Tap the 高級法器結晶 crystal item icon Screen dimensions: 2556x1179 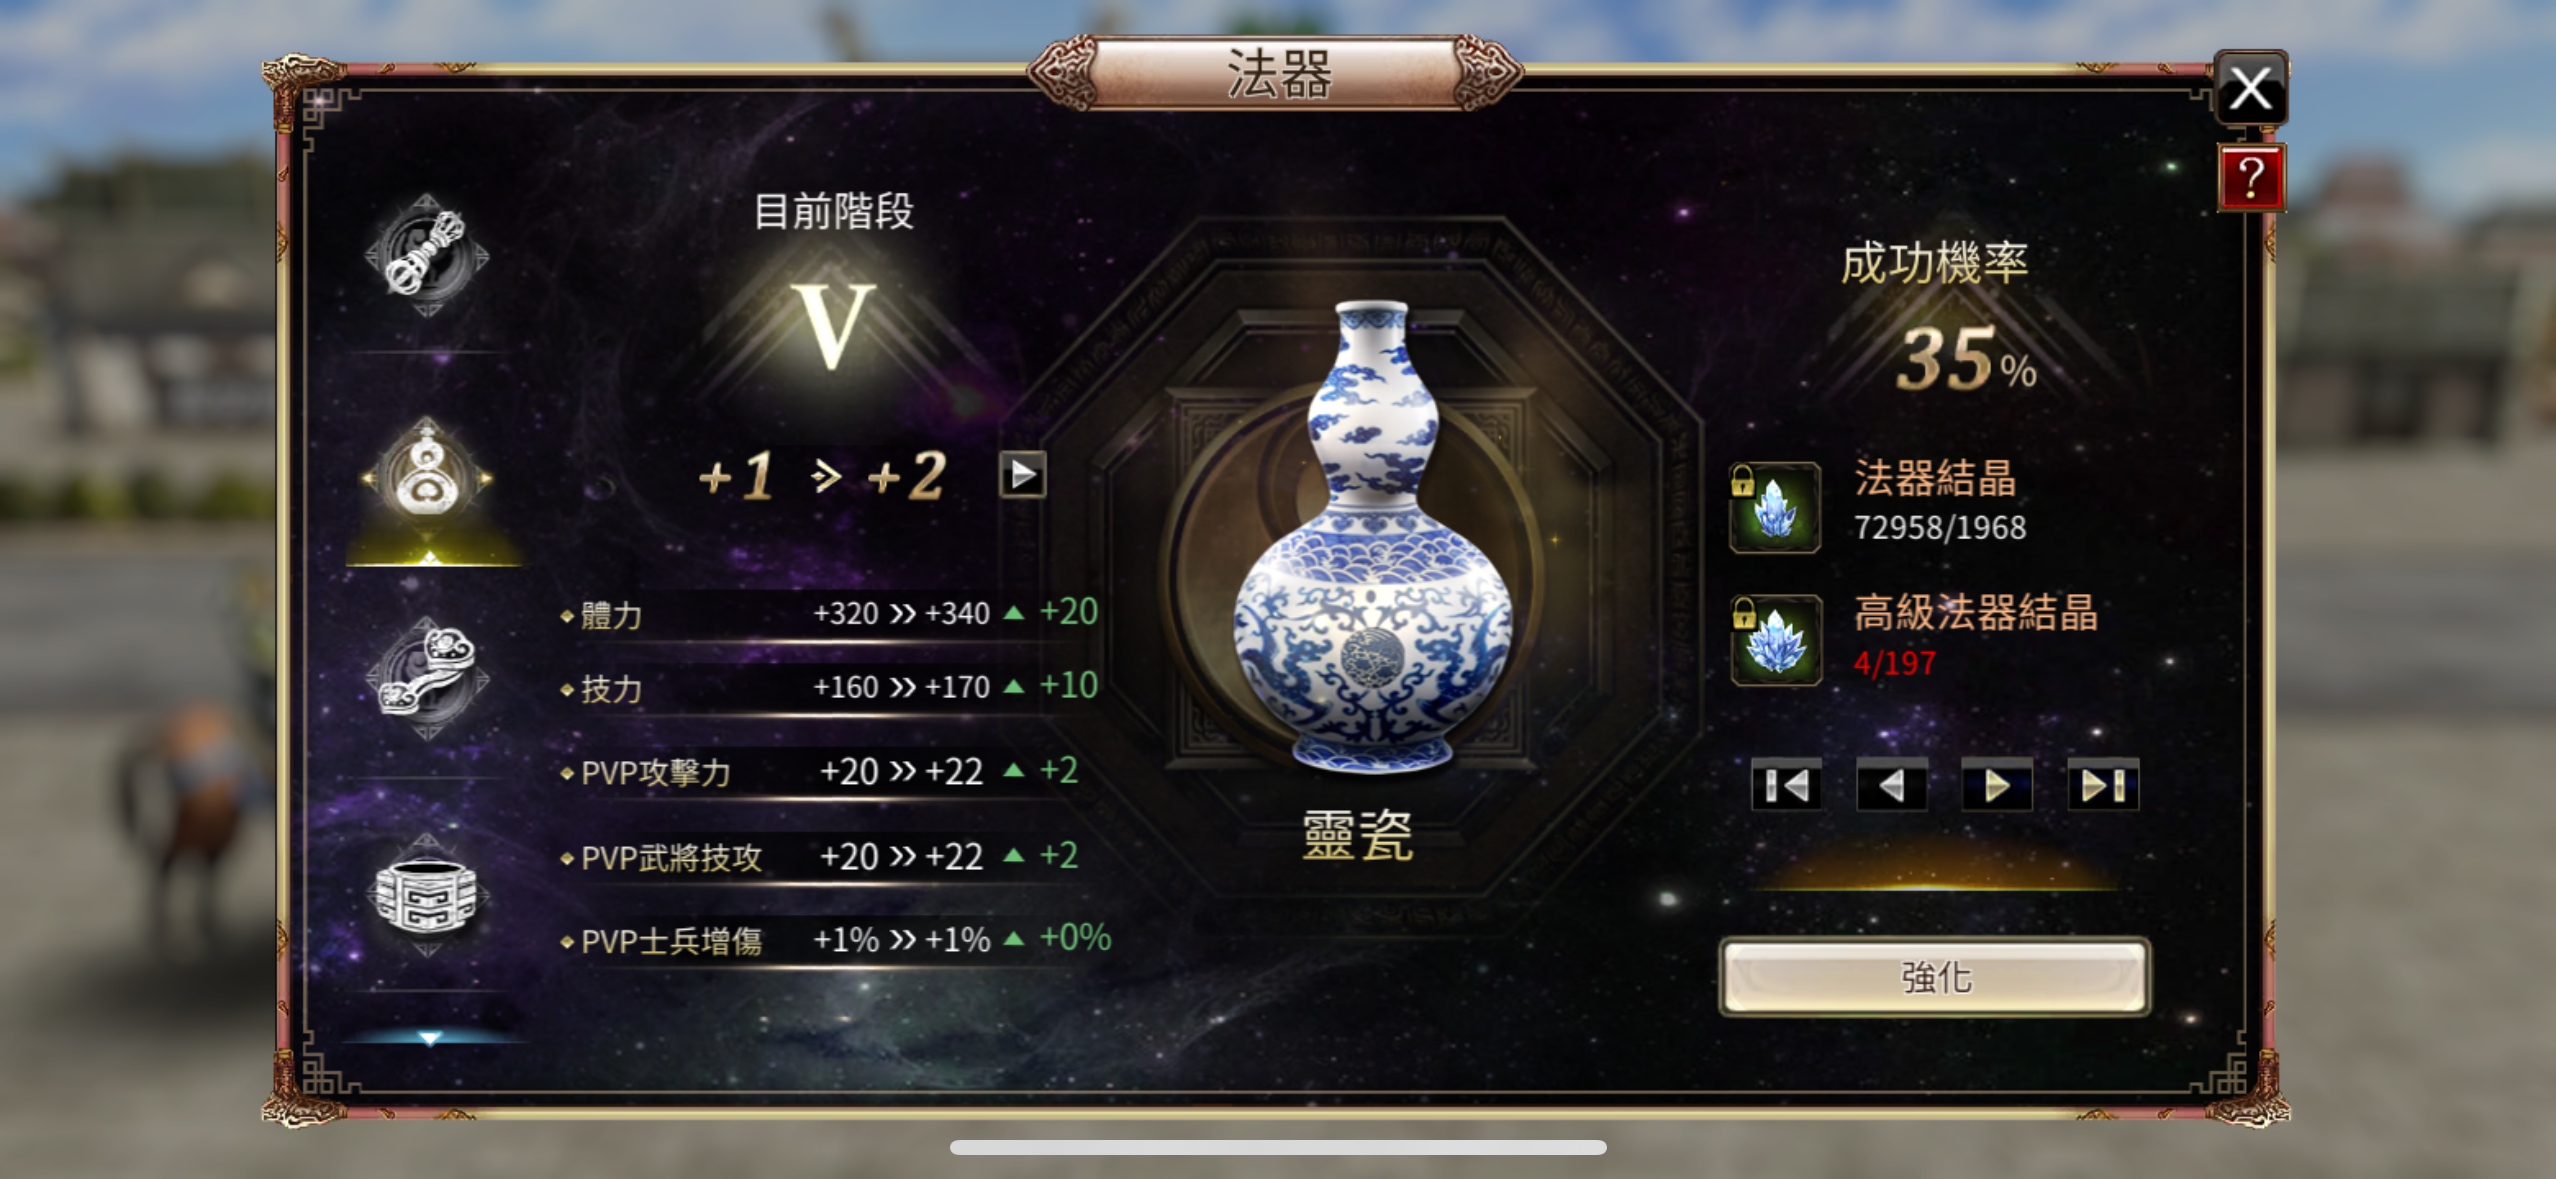point(1776,641)
